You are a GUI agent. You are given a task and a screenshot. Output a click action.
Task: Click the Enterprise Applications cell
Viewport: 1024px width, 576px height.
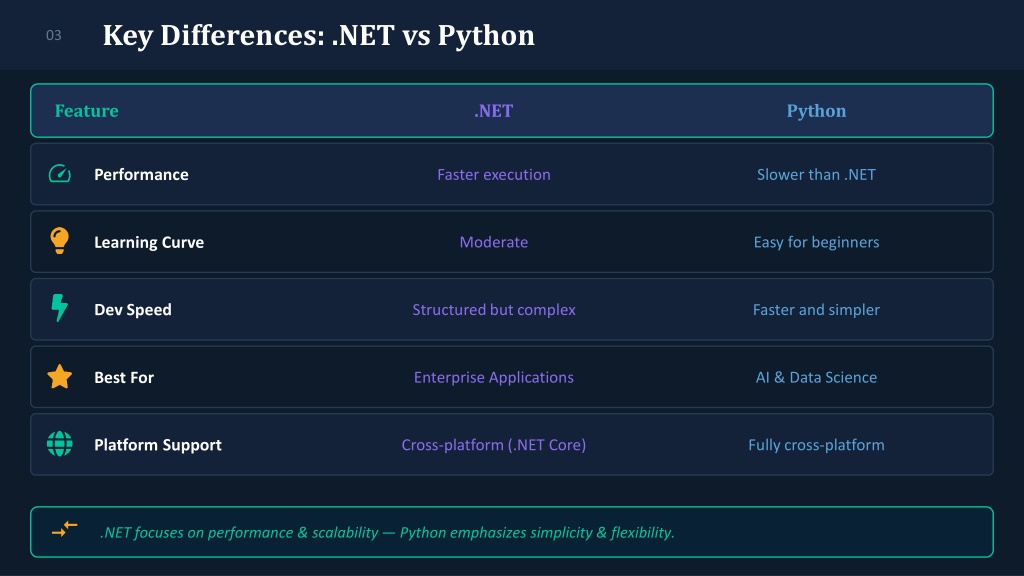[494, 377]
